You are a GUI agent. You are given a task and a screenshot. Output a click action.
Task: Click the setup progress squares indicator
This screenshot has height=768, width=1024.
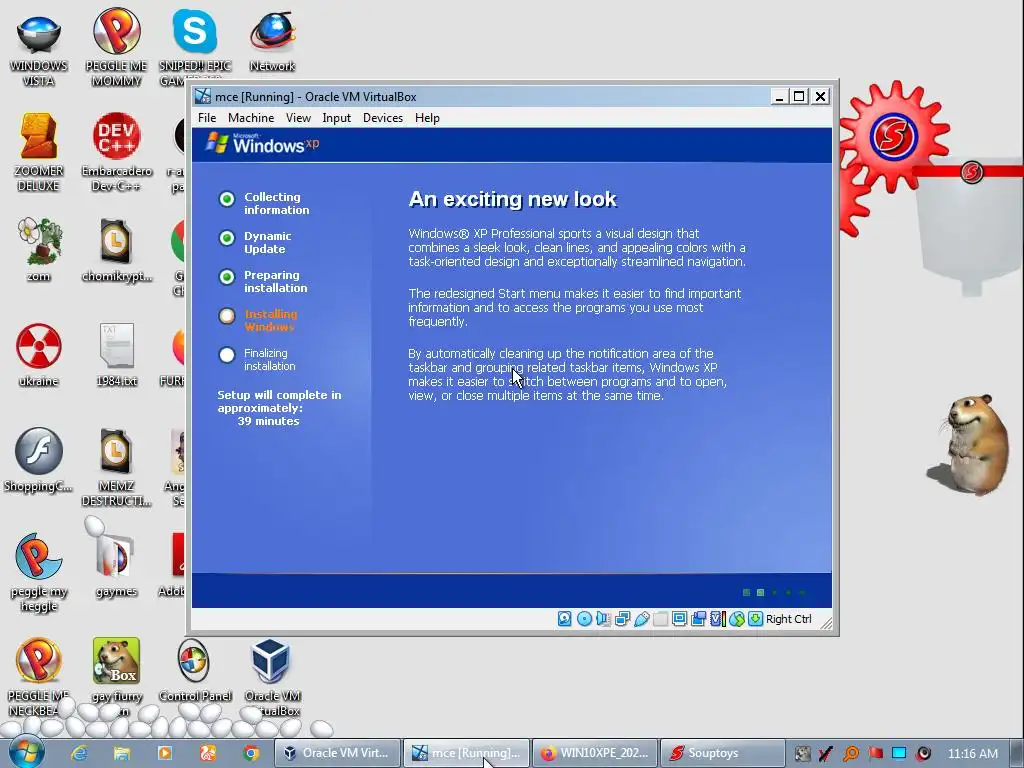click(x=774, y=592)
